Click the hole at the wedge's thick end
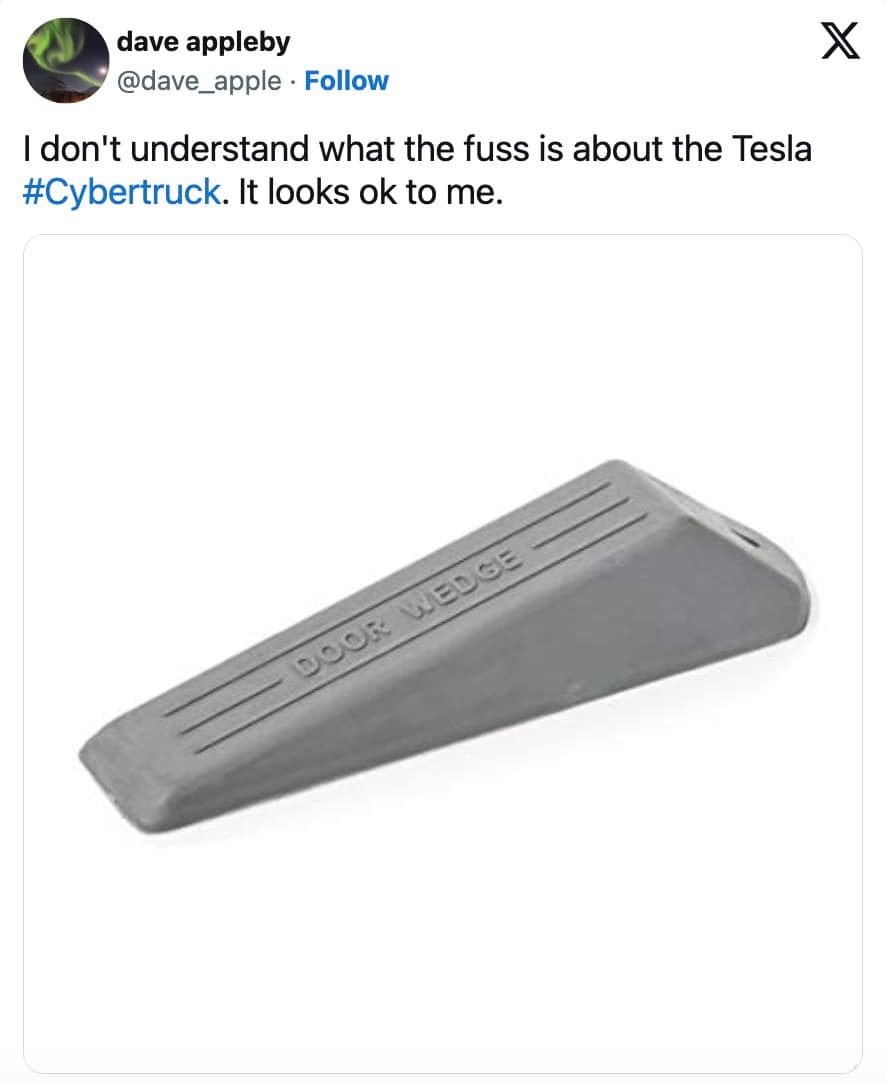886x1084 pixels. [749, 540]
